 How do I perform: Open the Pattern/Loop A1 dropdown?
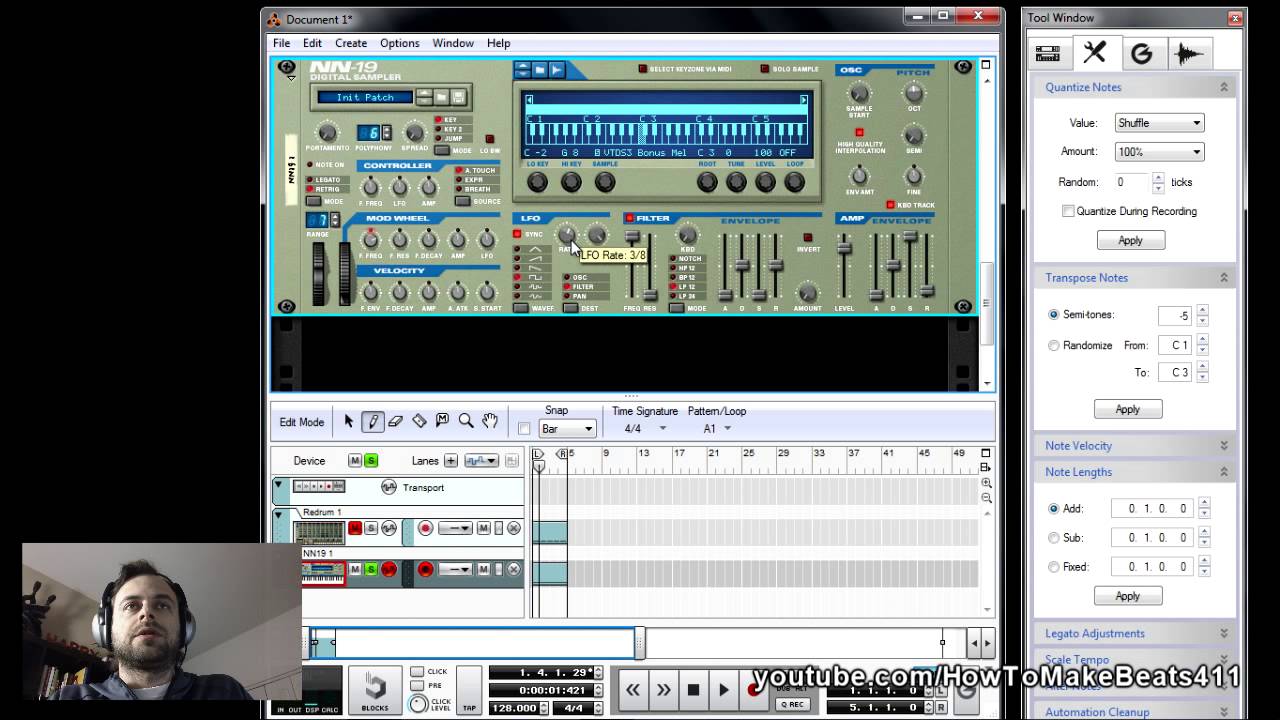point(717,428)
